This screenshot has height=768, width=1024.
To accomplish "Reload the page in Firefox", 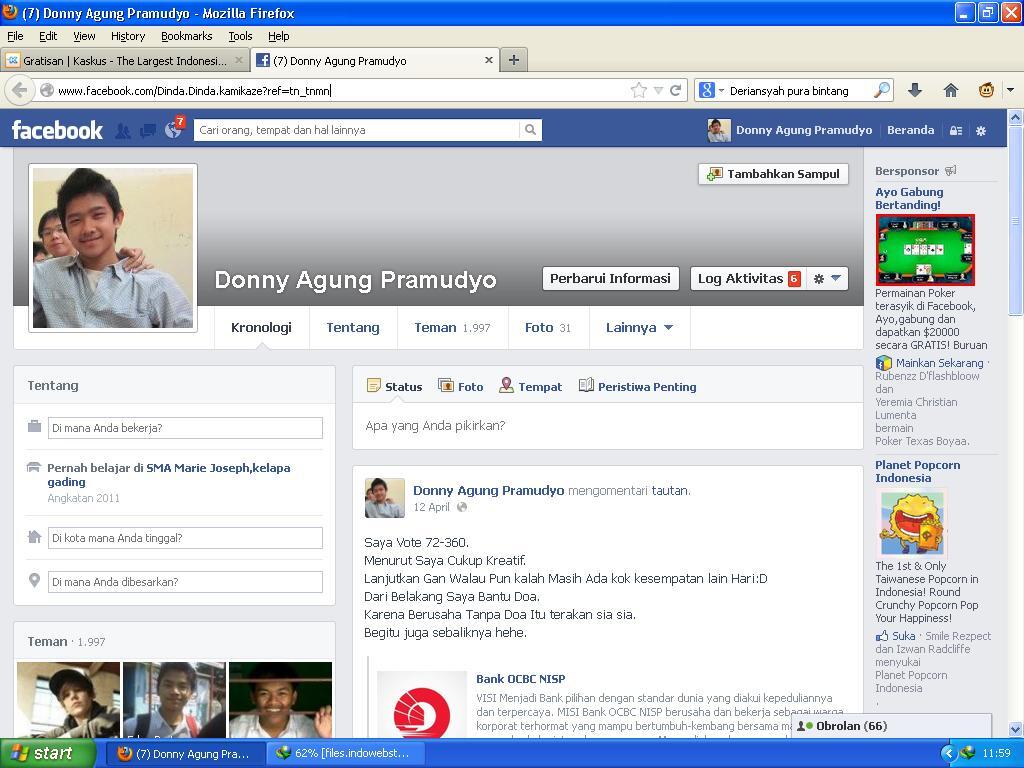I will click(x=675, y=90).
